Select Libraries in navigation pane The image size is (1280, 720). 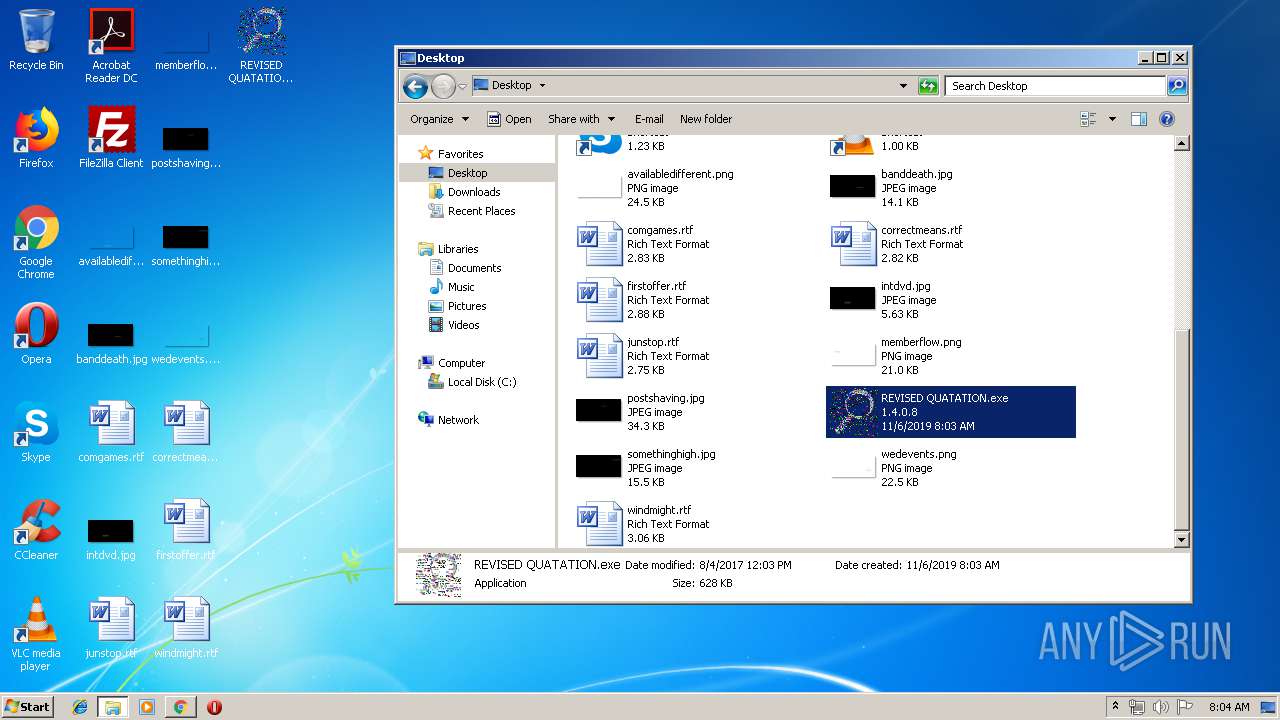pyautogui.click(x=458, y=249)
